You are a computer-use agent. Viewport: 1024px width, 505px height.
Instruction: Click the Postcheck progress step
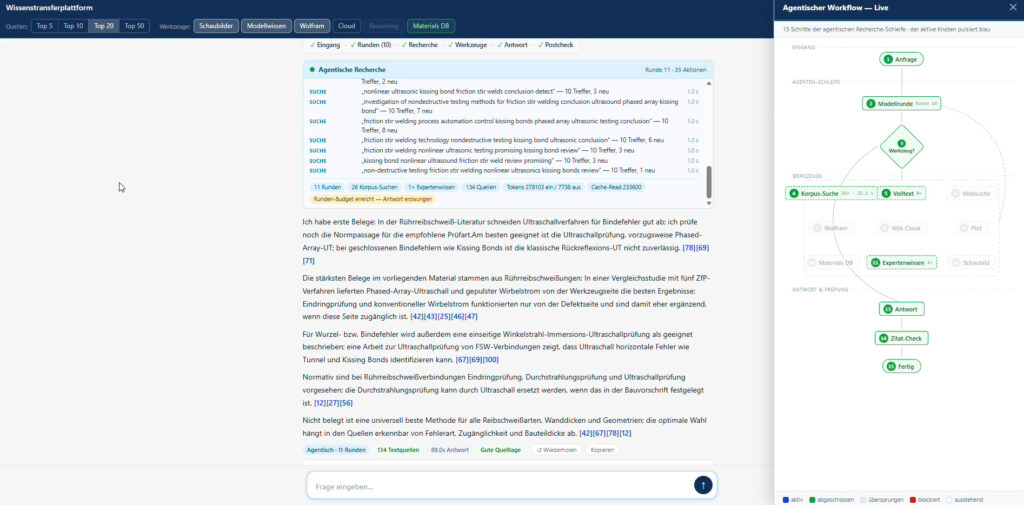pyautogui.click(x=555, y=45)
